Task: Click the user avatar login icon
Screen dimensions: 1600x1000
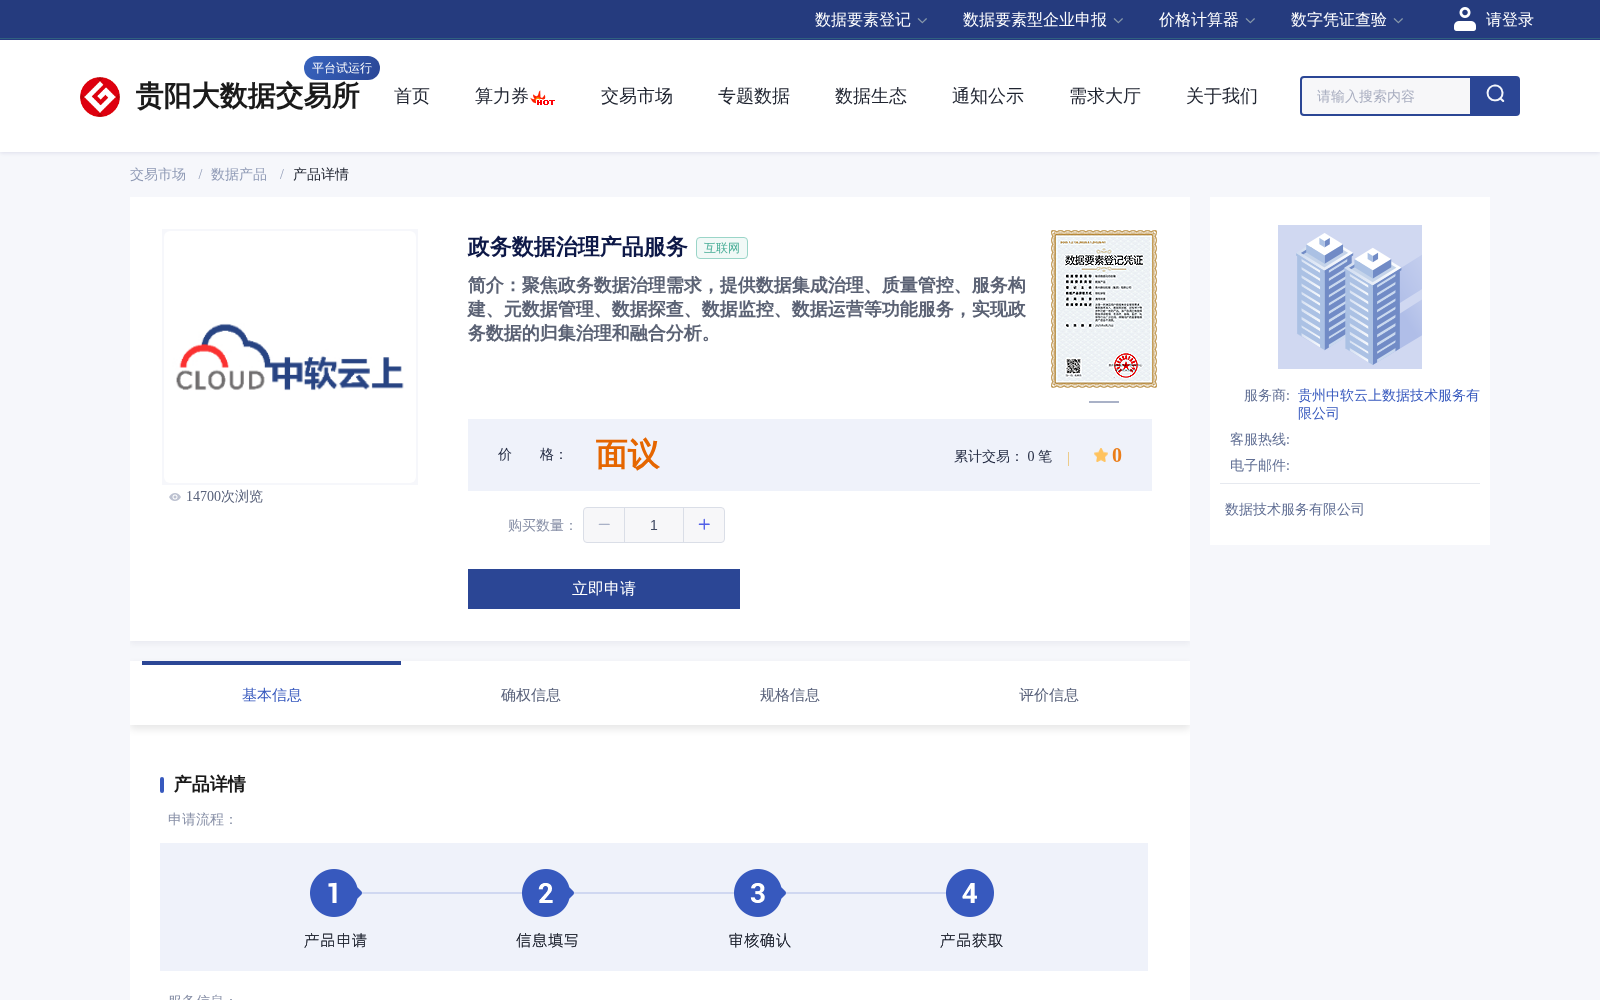Action: click(1464, 19)
